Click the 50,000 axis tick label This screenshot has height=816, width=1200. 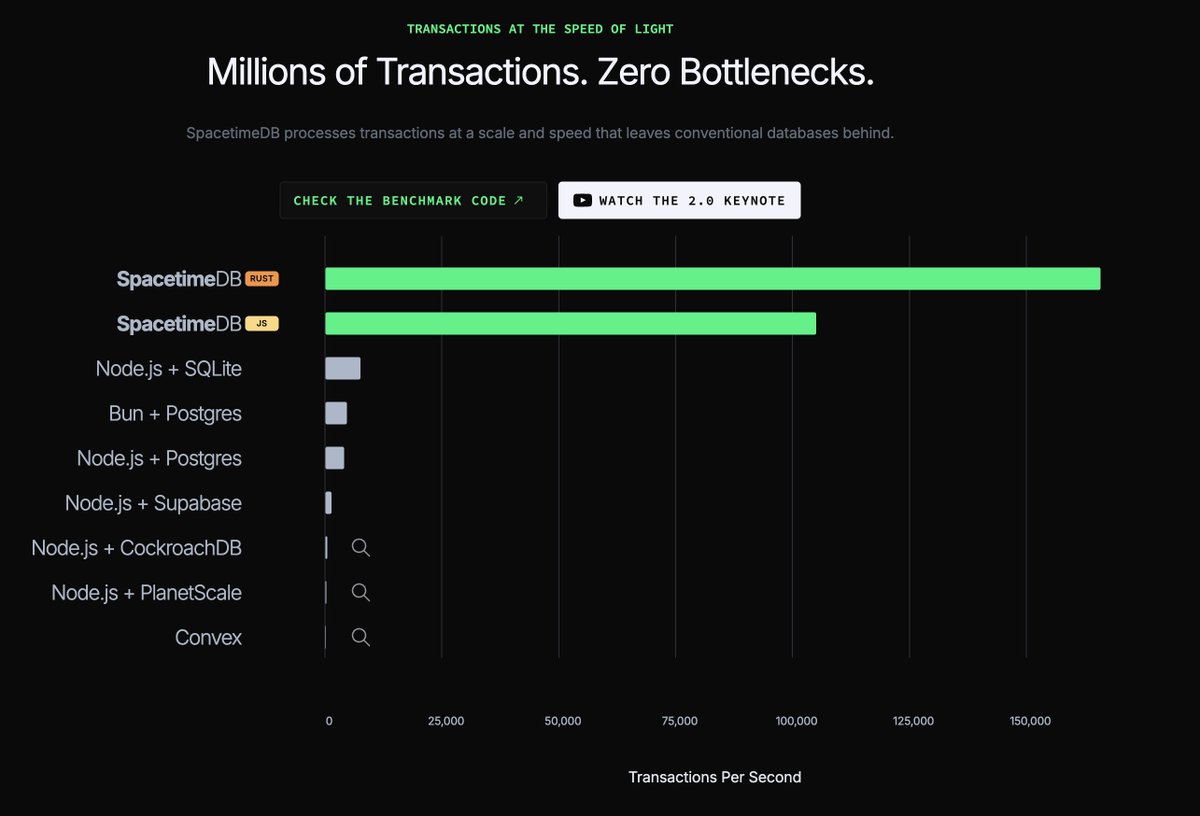click(562, 721)
